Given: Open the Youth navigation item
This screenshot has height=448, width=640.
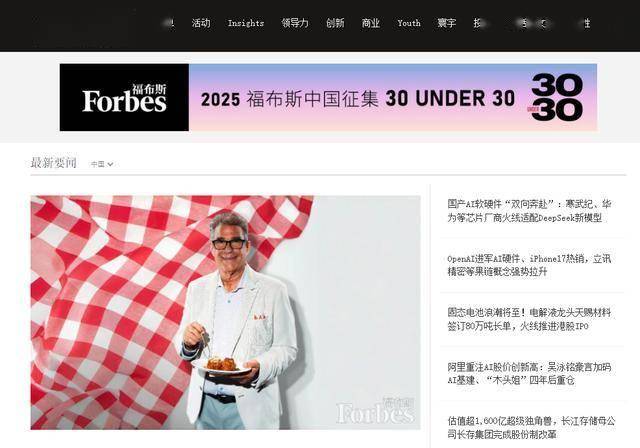Looking at the screenshot, I should click(409, 23).
